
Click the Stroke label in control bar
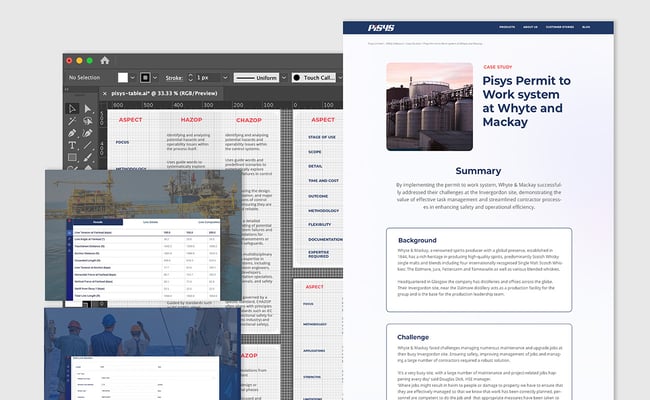174,78
